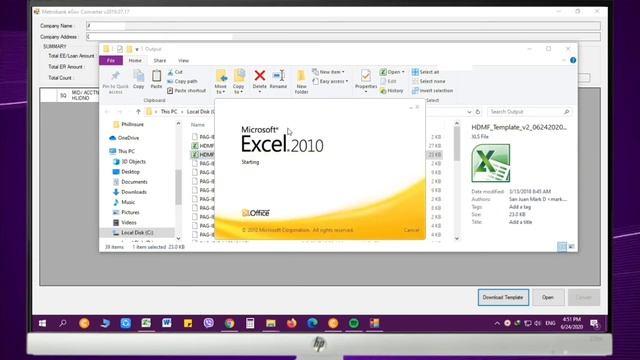
Task: Open the Calculator from the taskbar
Action: [250, 323]
